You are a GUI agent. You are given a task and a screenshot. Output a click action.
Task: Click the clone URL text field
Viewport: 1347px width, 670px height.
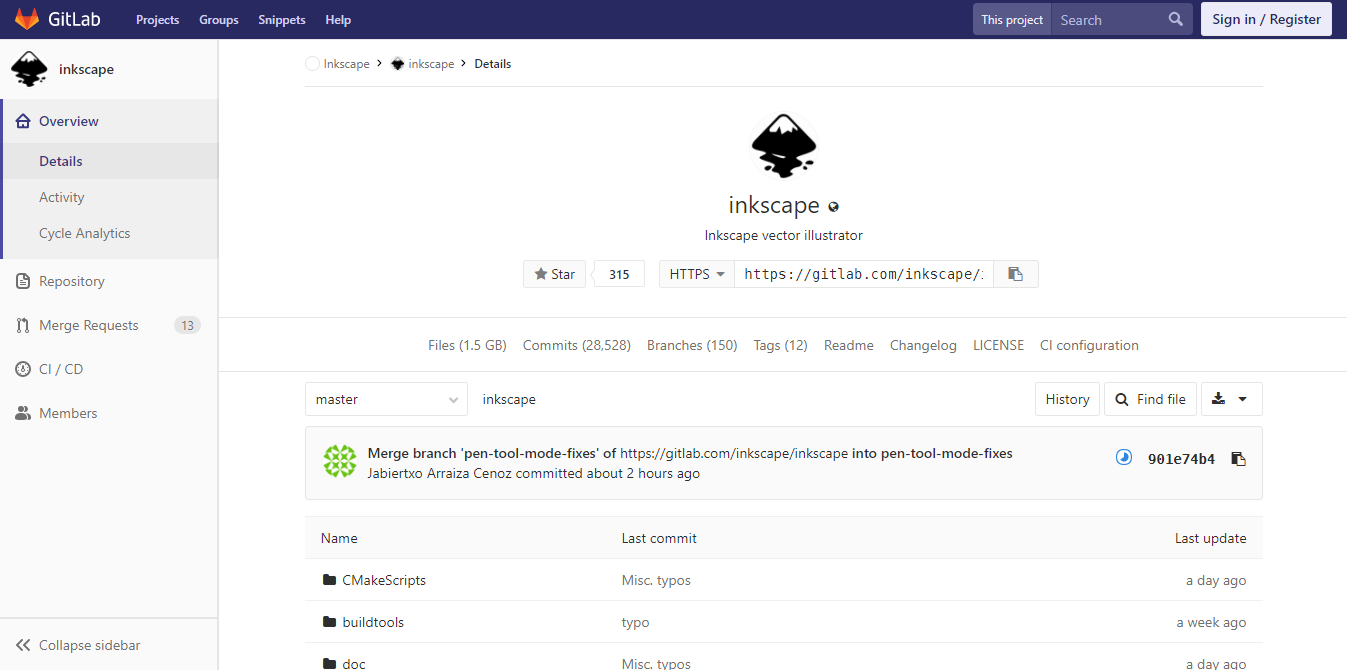coord(864,274)
